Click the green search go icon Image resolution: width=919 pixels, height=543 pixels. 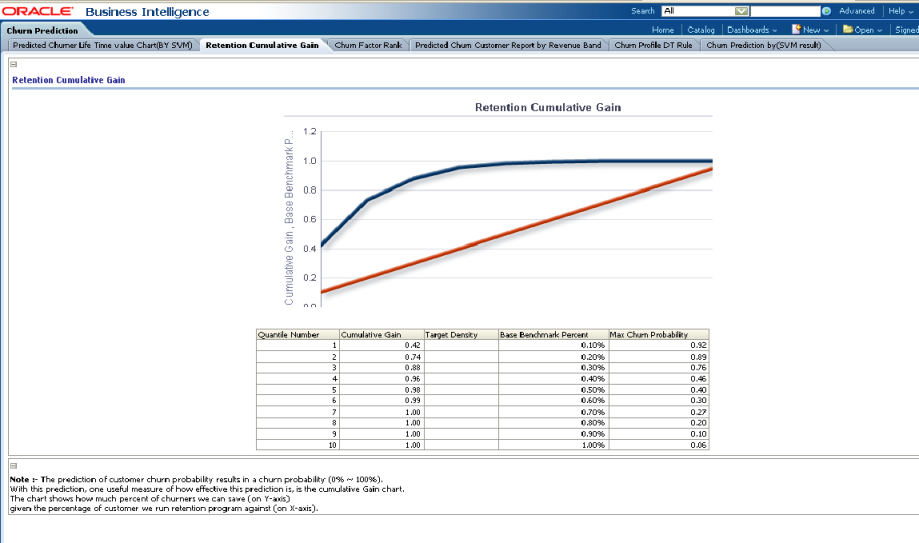(x=826, y=11)
